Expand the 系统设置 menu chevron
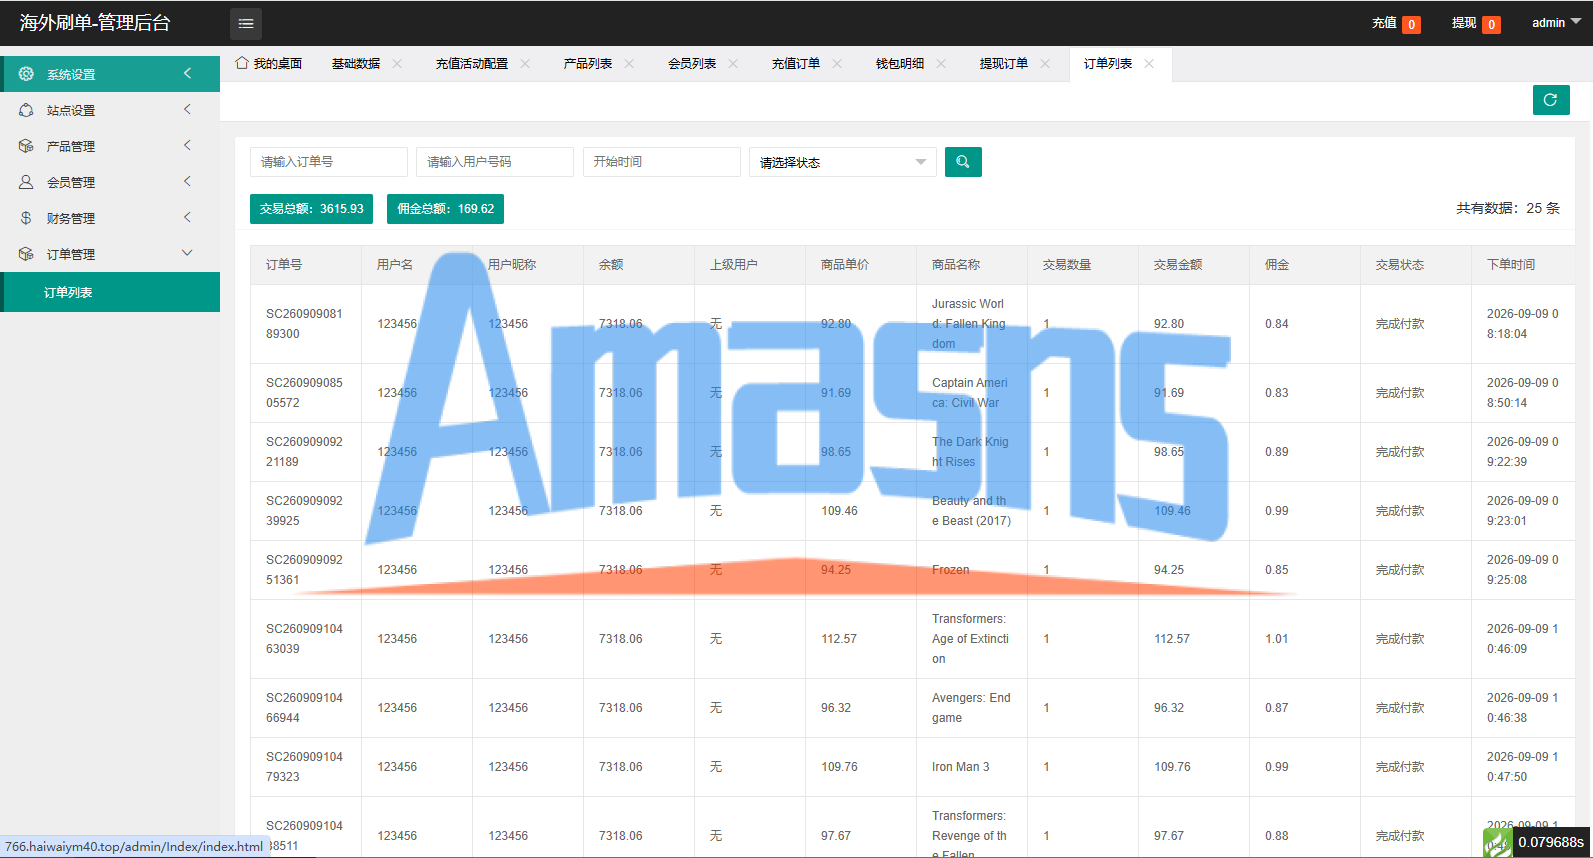This screenshot has width=1593, height=858. (187, 74)
